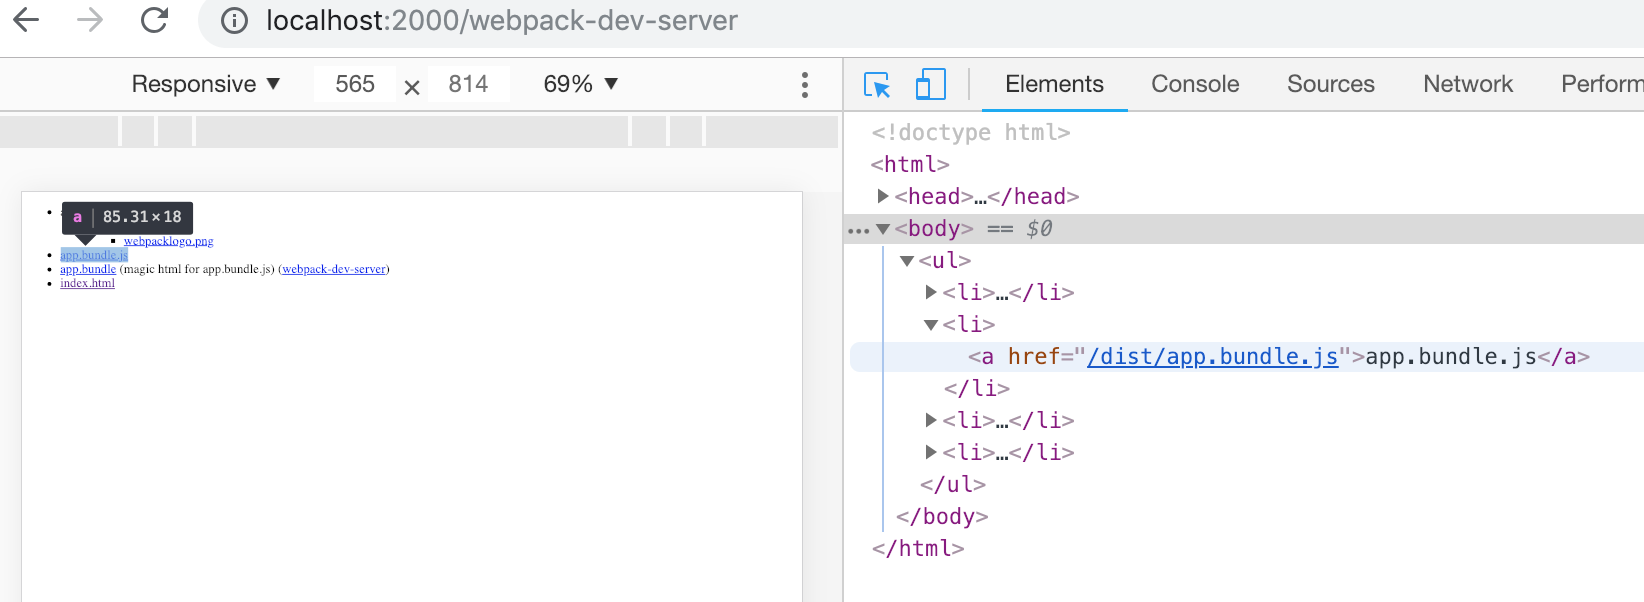Screen dimensions: 1644x602
Task: Click the browser forward arrow
Action: pyautogui.click(x=90, y=20)
